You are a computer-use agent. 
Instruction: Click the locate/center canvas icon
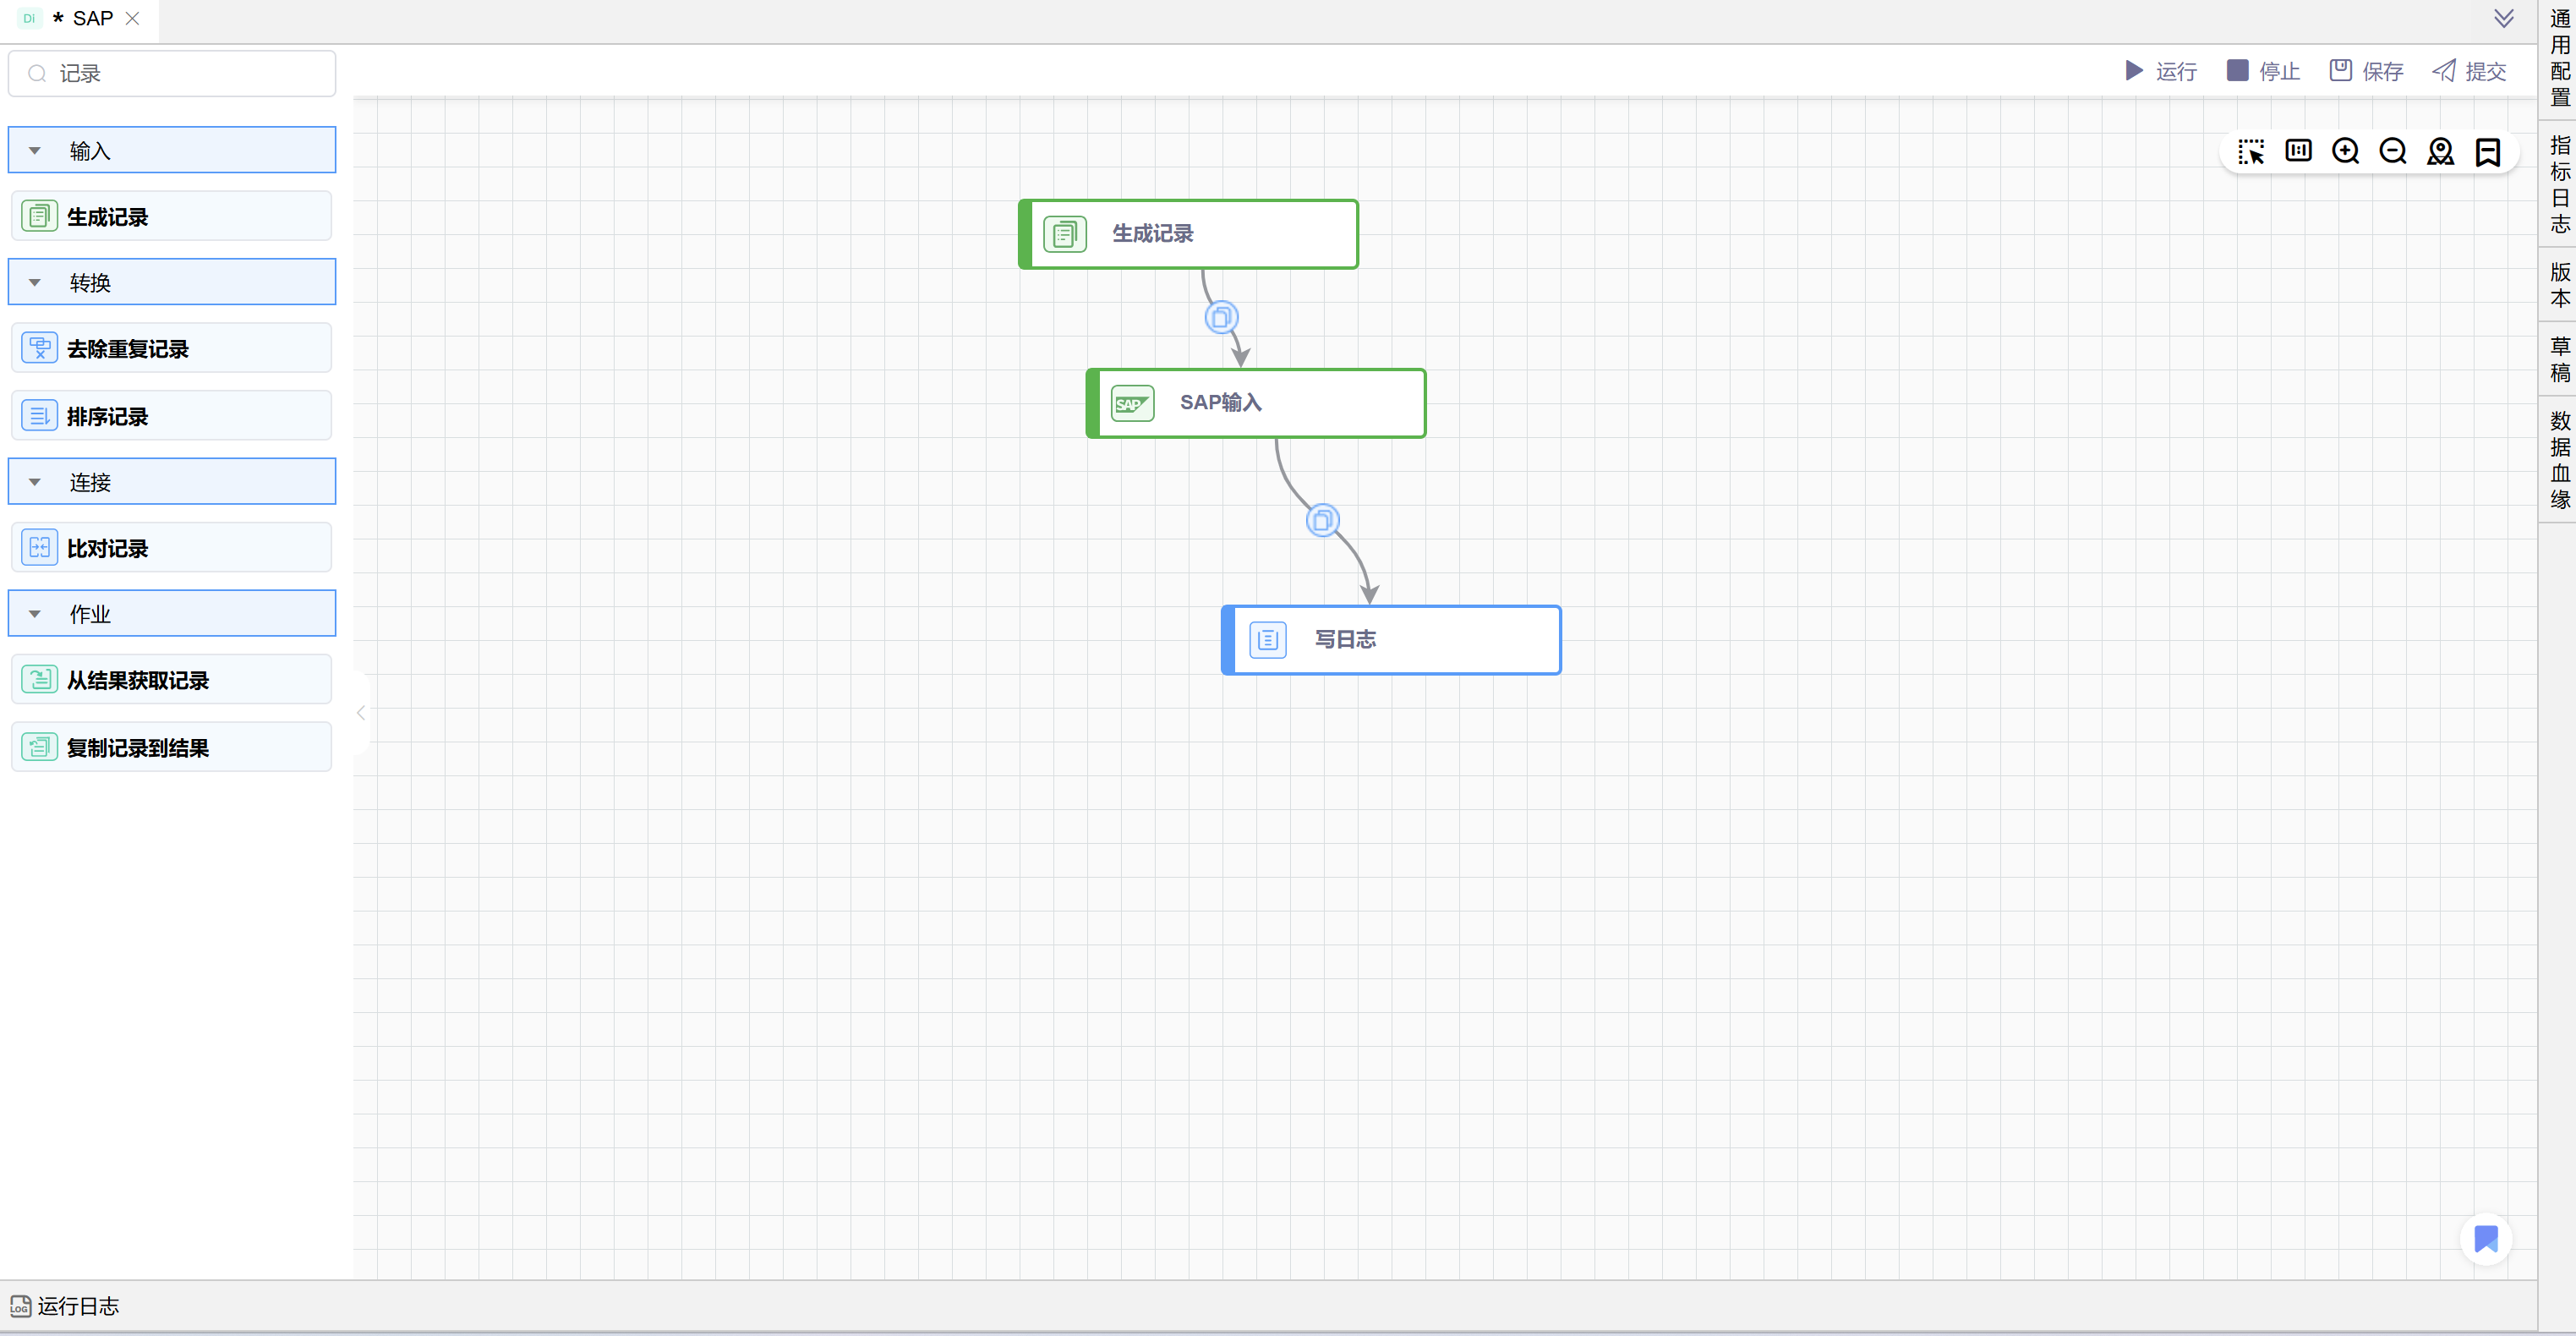(2440, 151)
